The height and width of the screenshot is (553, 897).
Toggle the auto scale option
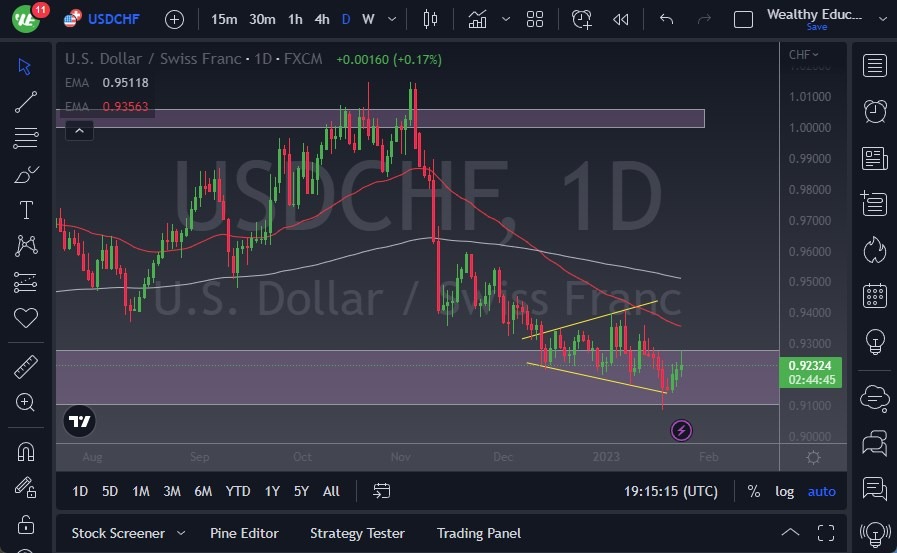(x=821, y=491)
